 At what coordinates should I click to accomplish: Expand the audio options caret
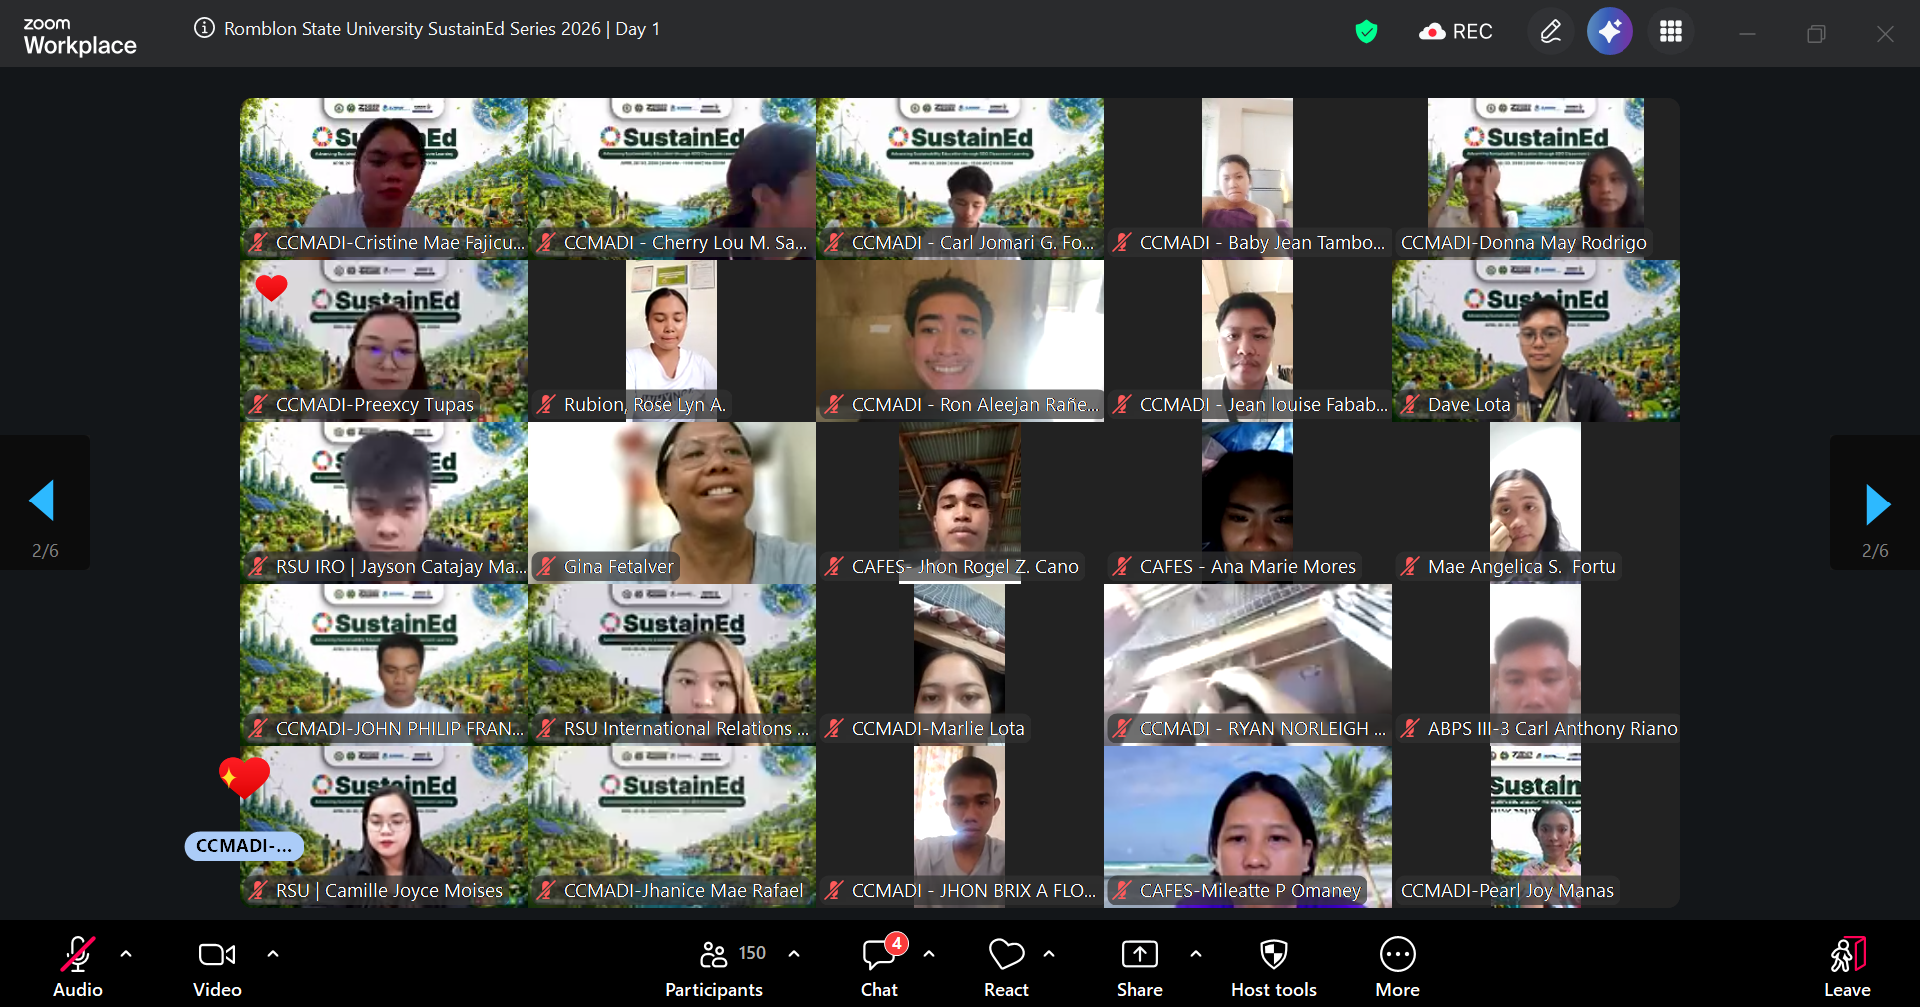(x=126, y=954)
